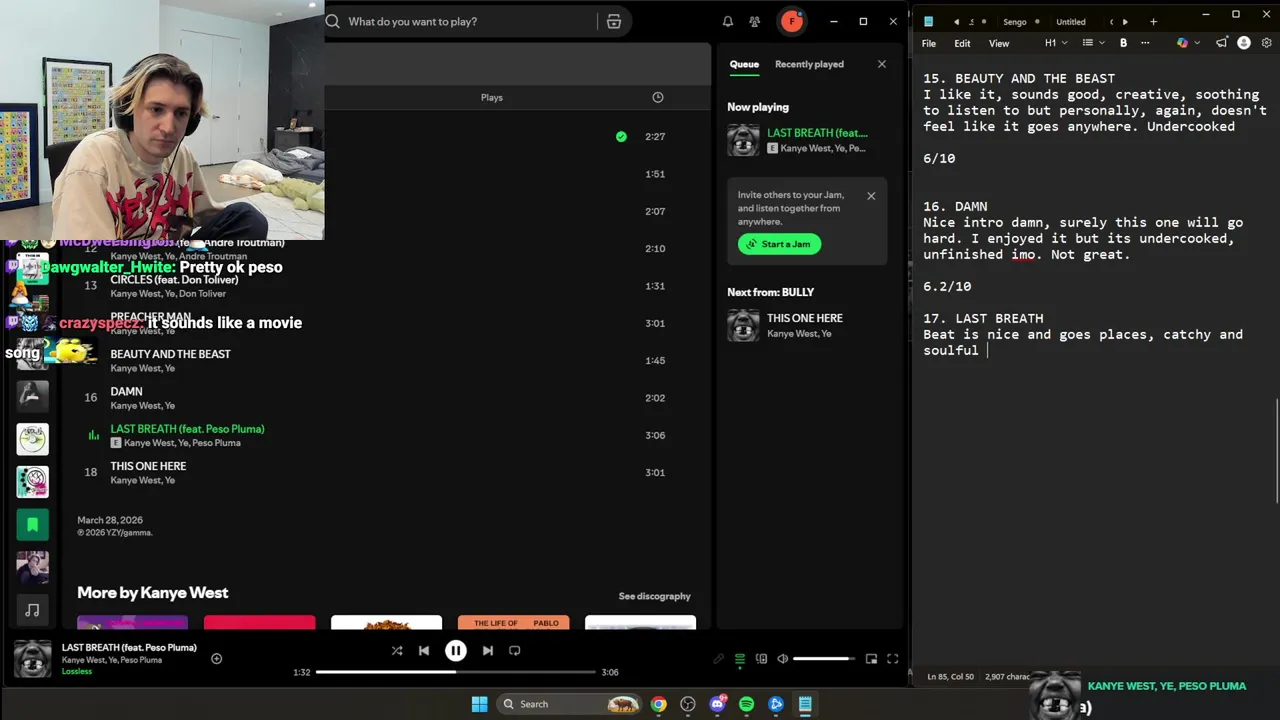
Task: Enter Spotify full screen mode
Action: point(892,659)
